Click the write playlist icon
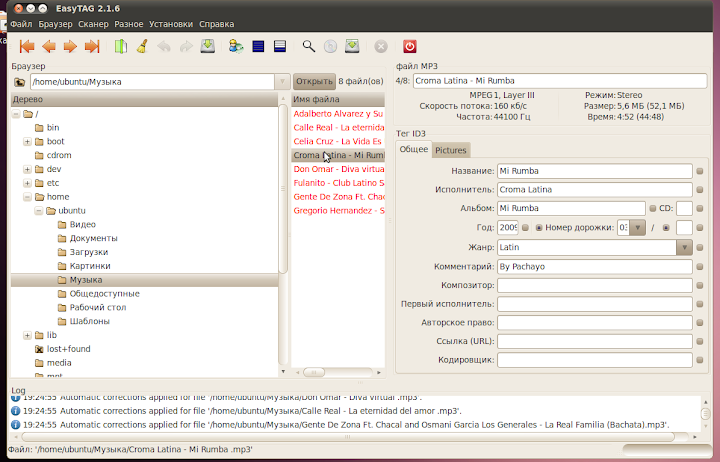The height and width of the screenshot is (462, 720). pos(352,46)
